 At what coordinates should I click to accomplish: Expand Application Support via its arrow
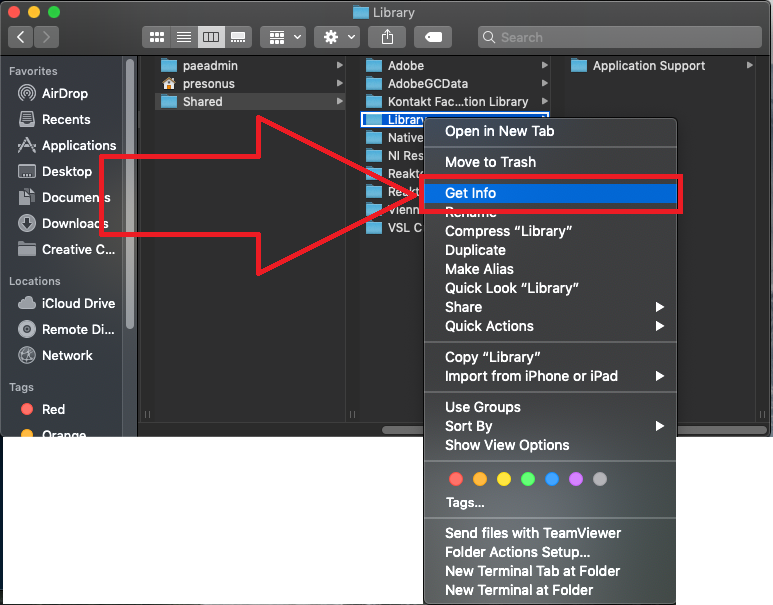tap(749, 65)
